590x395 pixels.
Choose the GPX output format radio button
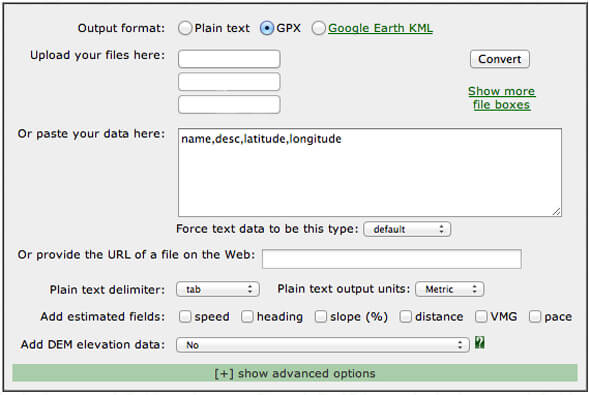click(x=267, y=28)
